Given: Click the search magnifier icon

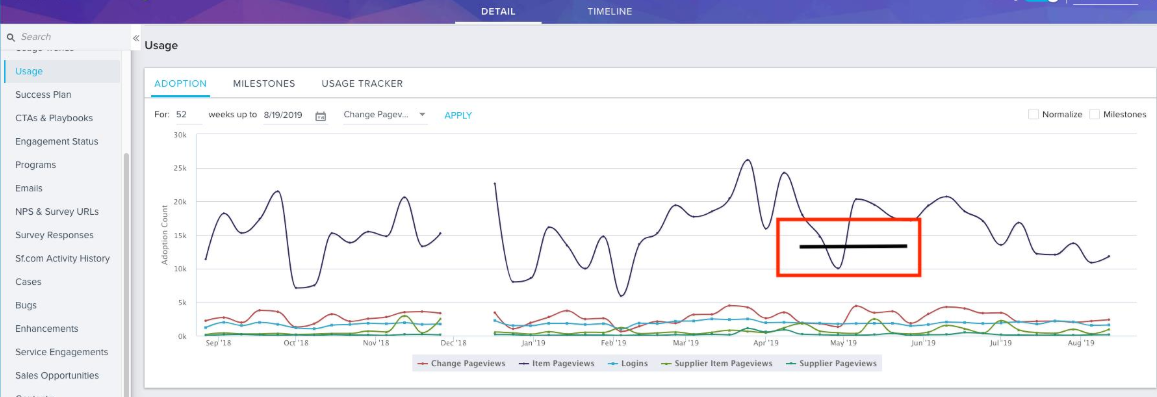Looking at the screenshot, I should (10, 37).
